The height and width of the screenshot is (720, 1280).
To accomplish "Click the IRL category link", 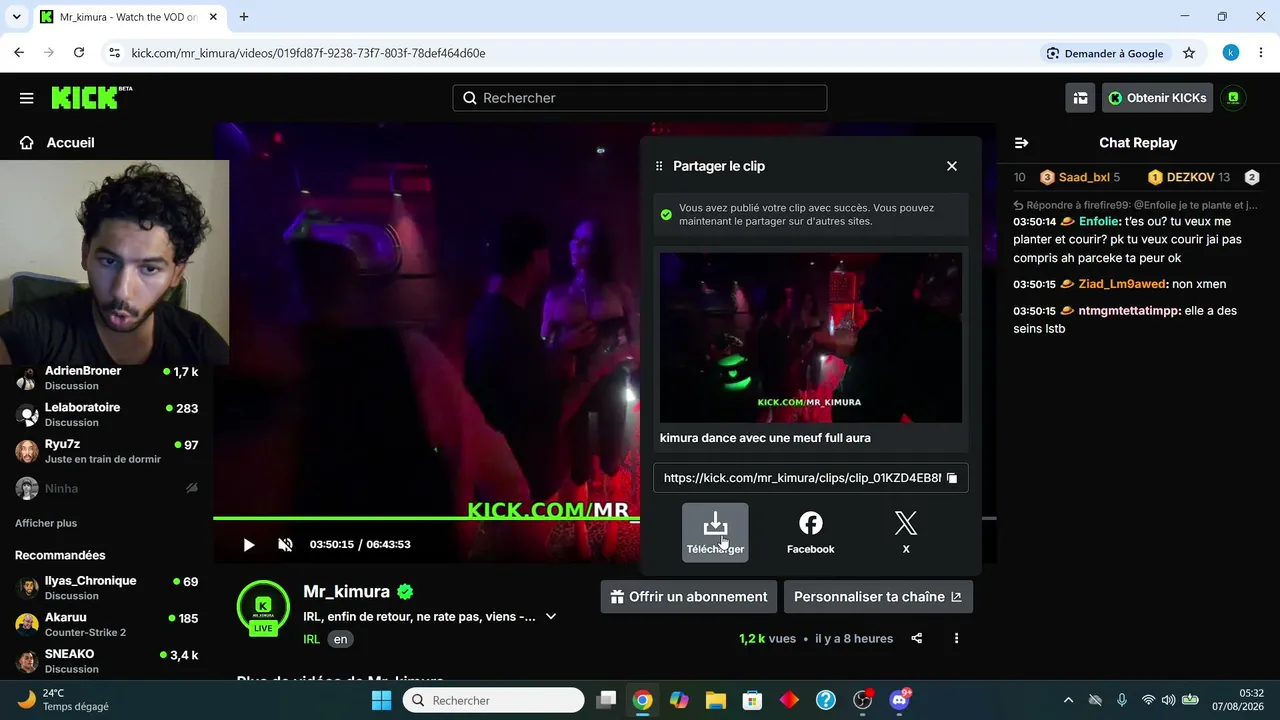I will (312, 639).
